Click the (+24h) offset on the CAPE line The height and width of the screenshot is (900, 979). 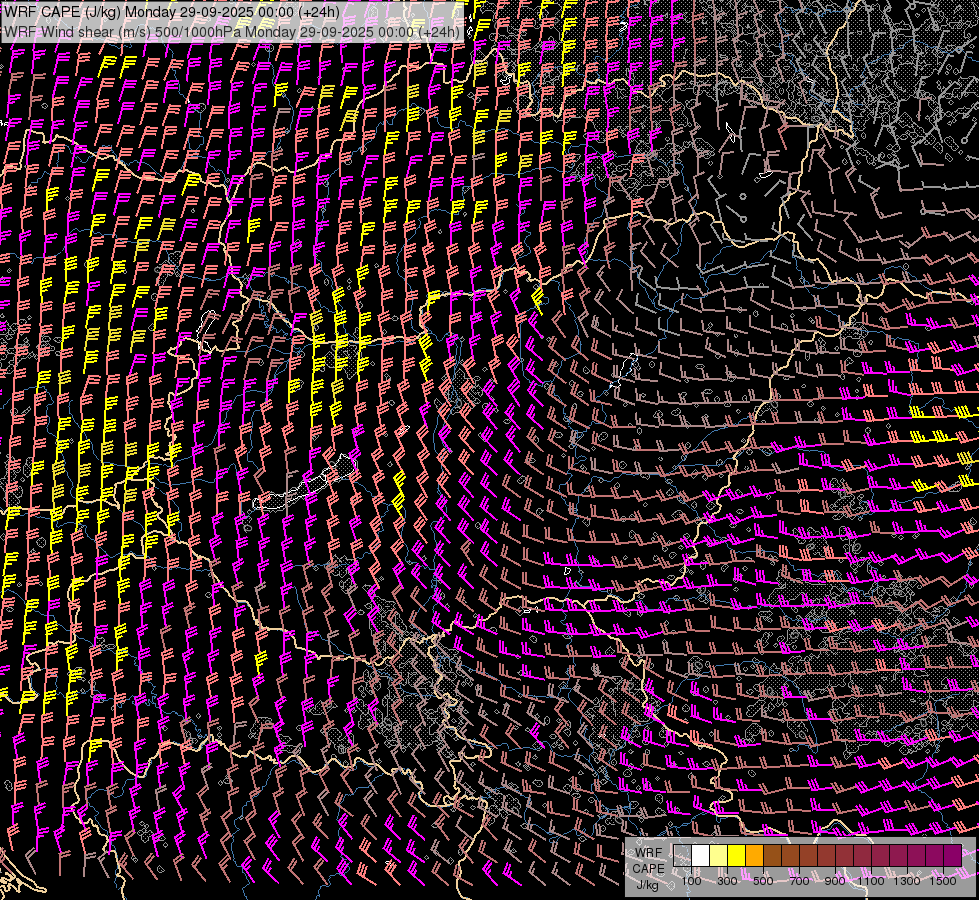click(x=317, y=12)
